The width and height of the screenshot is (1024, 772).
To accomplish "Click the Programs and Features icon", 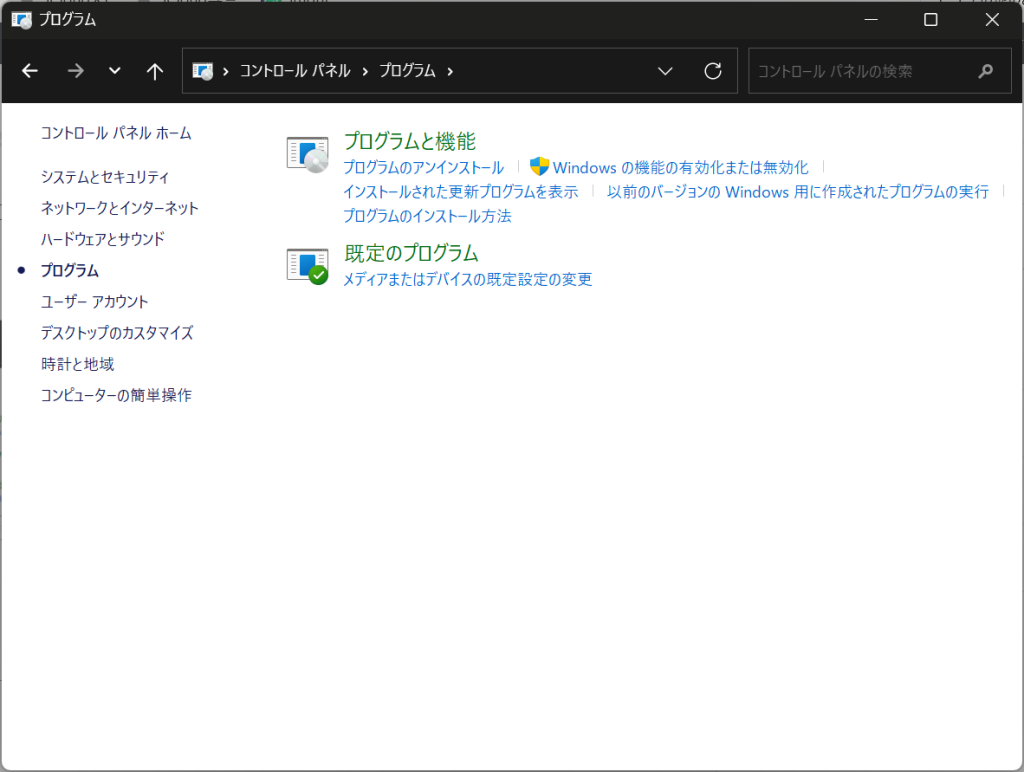I will point(307,154).
